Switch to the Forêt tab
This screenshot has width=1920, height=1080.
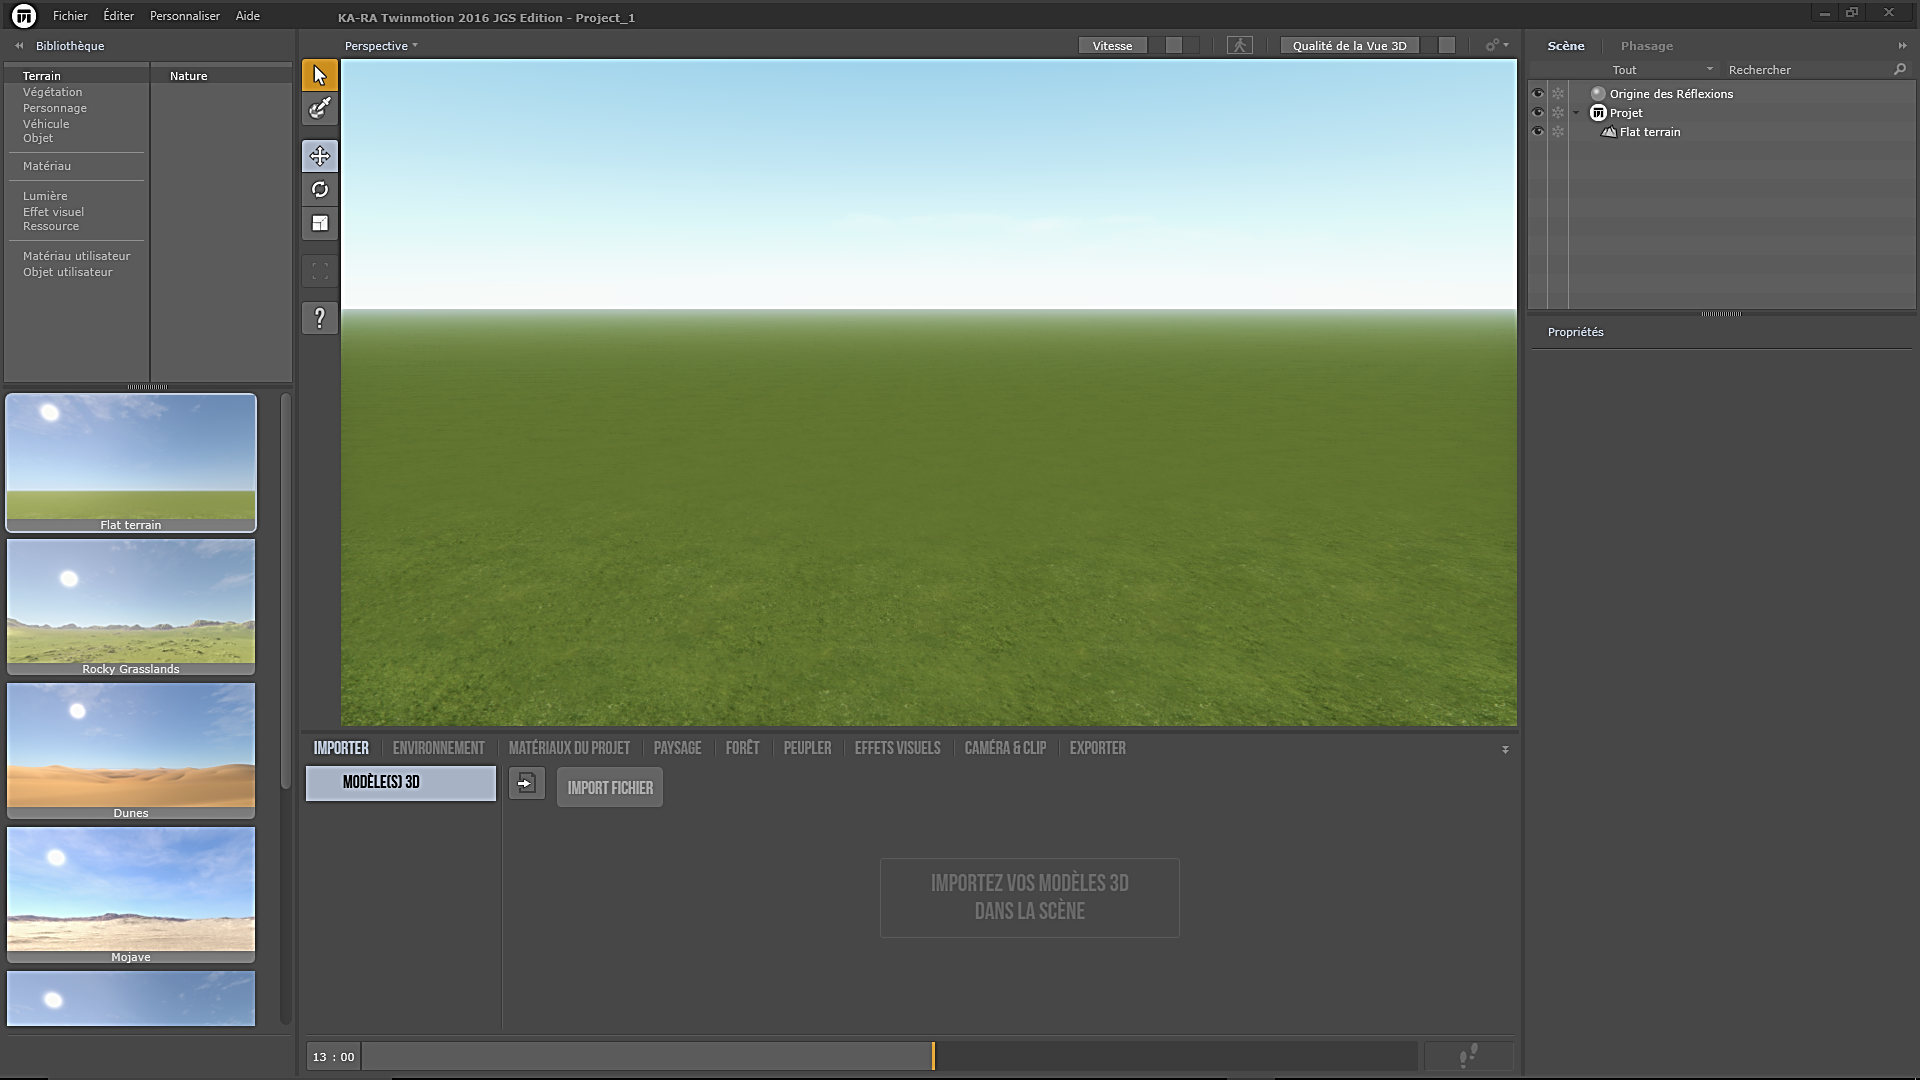pyautogui.click(x=742, y=748)
